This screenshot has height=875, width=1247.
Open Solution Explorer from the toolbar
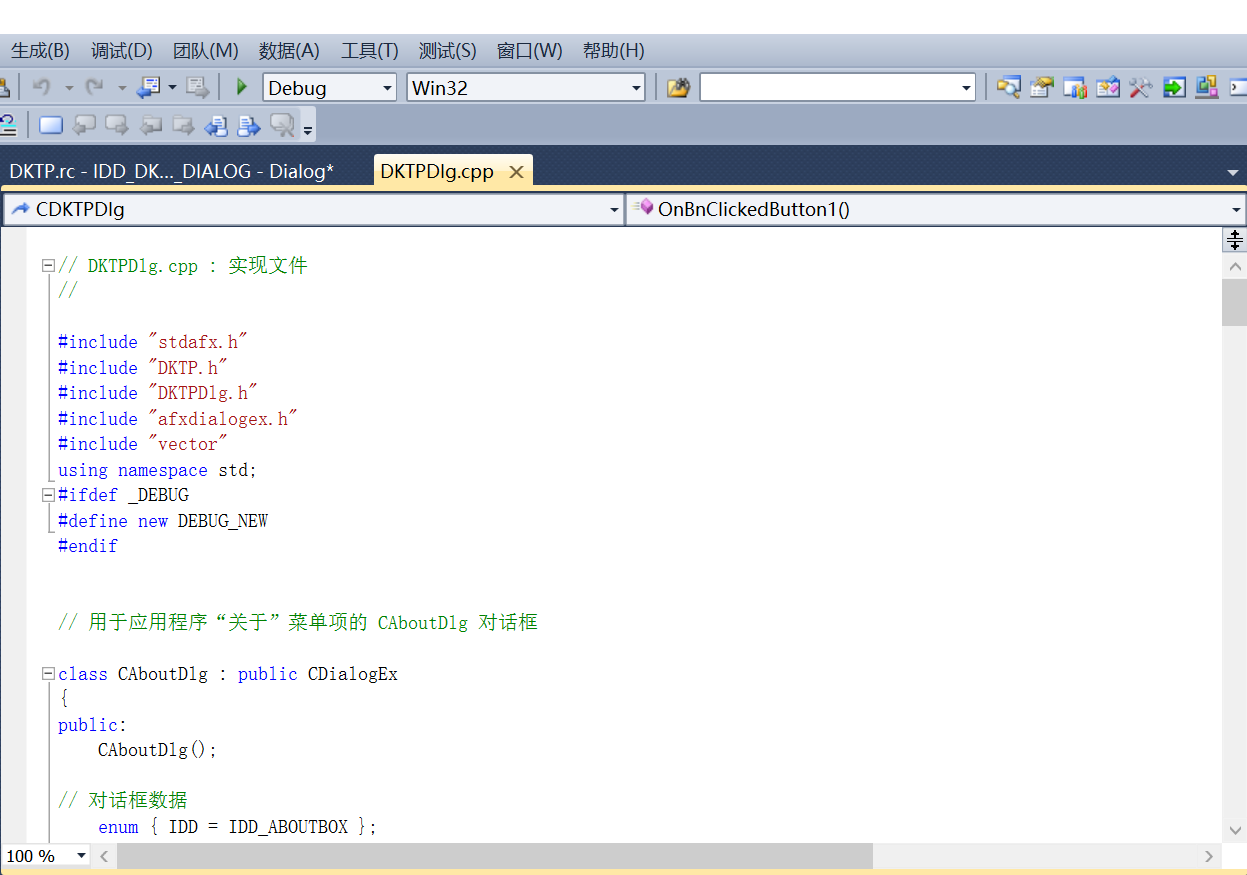click(x=1008, y=88)
